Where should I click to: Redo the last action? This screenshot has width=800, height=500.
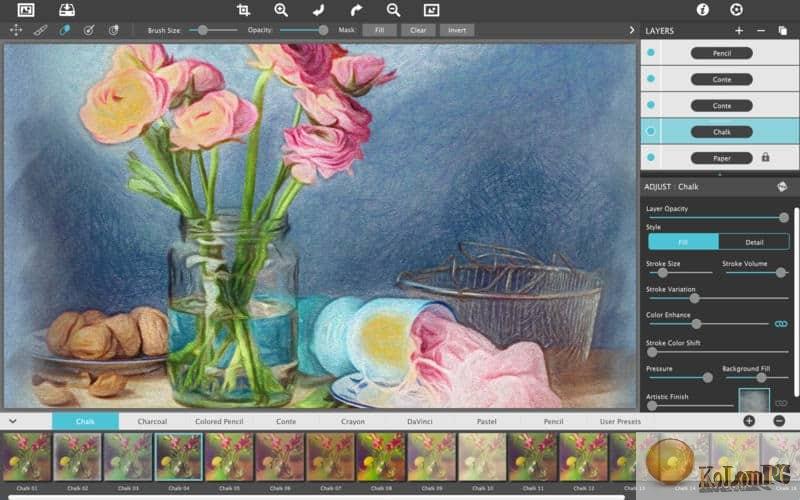pyautogui.click(x=356, y=10)
